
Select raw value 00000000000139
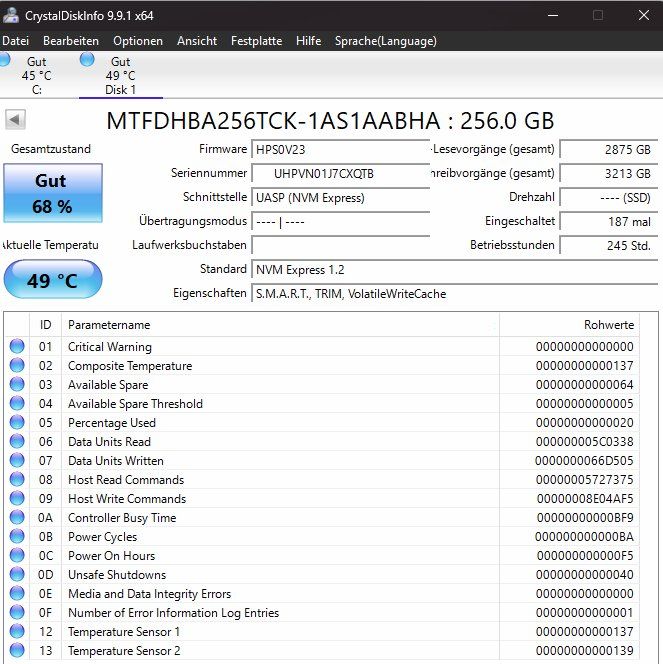click(585, 651)
